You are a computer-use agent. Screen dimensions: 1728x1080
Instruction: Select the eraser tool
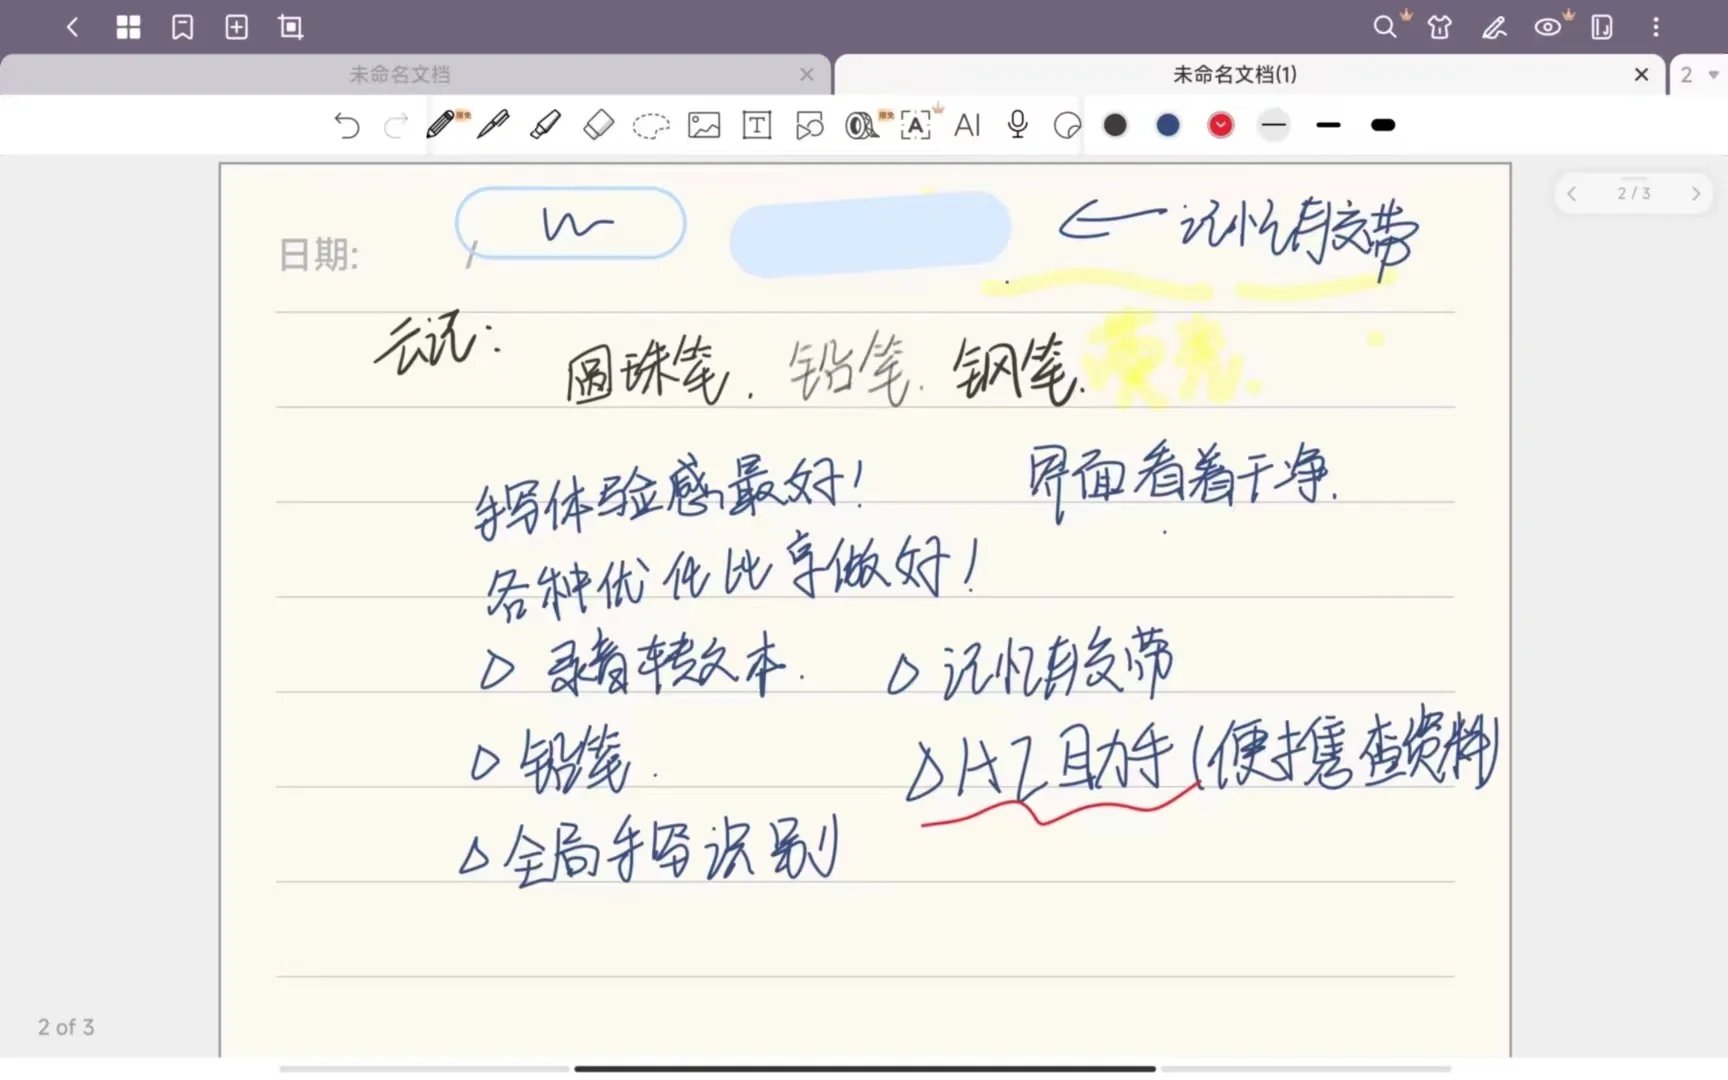pos(597,125)
